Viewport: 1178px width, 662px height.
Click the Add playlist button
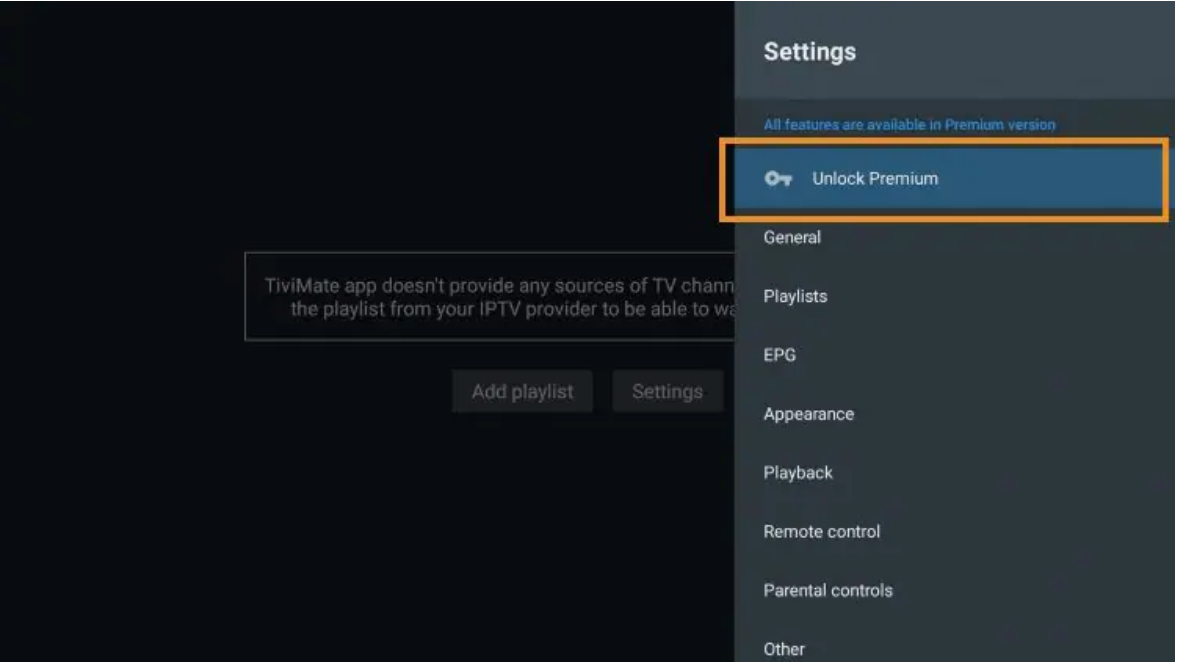(522, 391)
